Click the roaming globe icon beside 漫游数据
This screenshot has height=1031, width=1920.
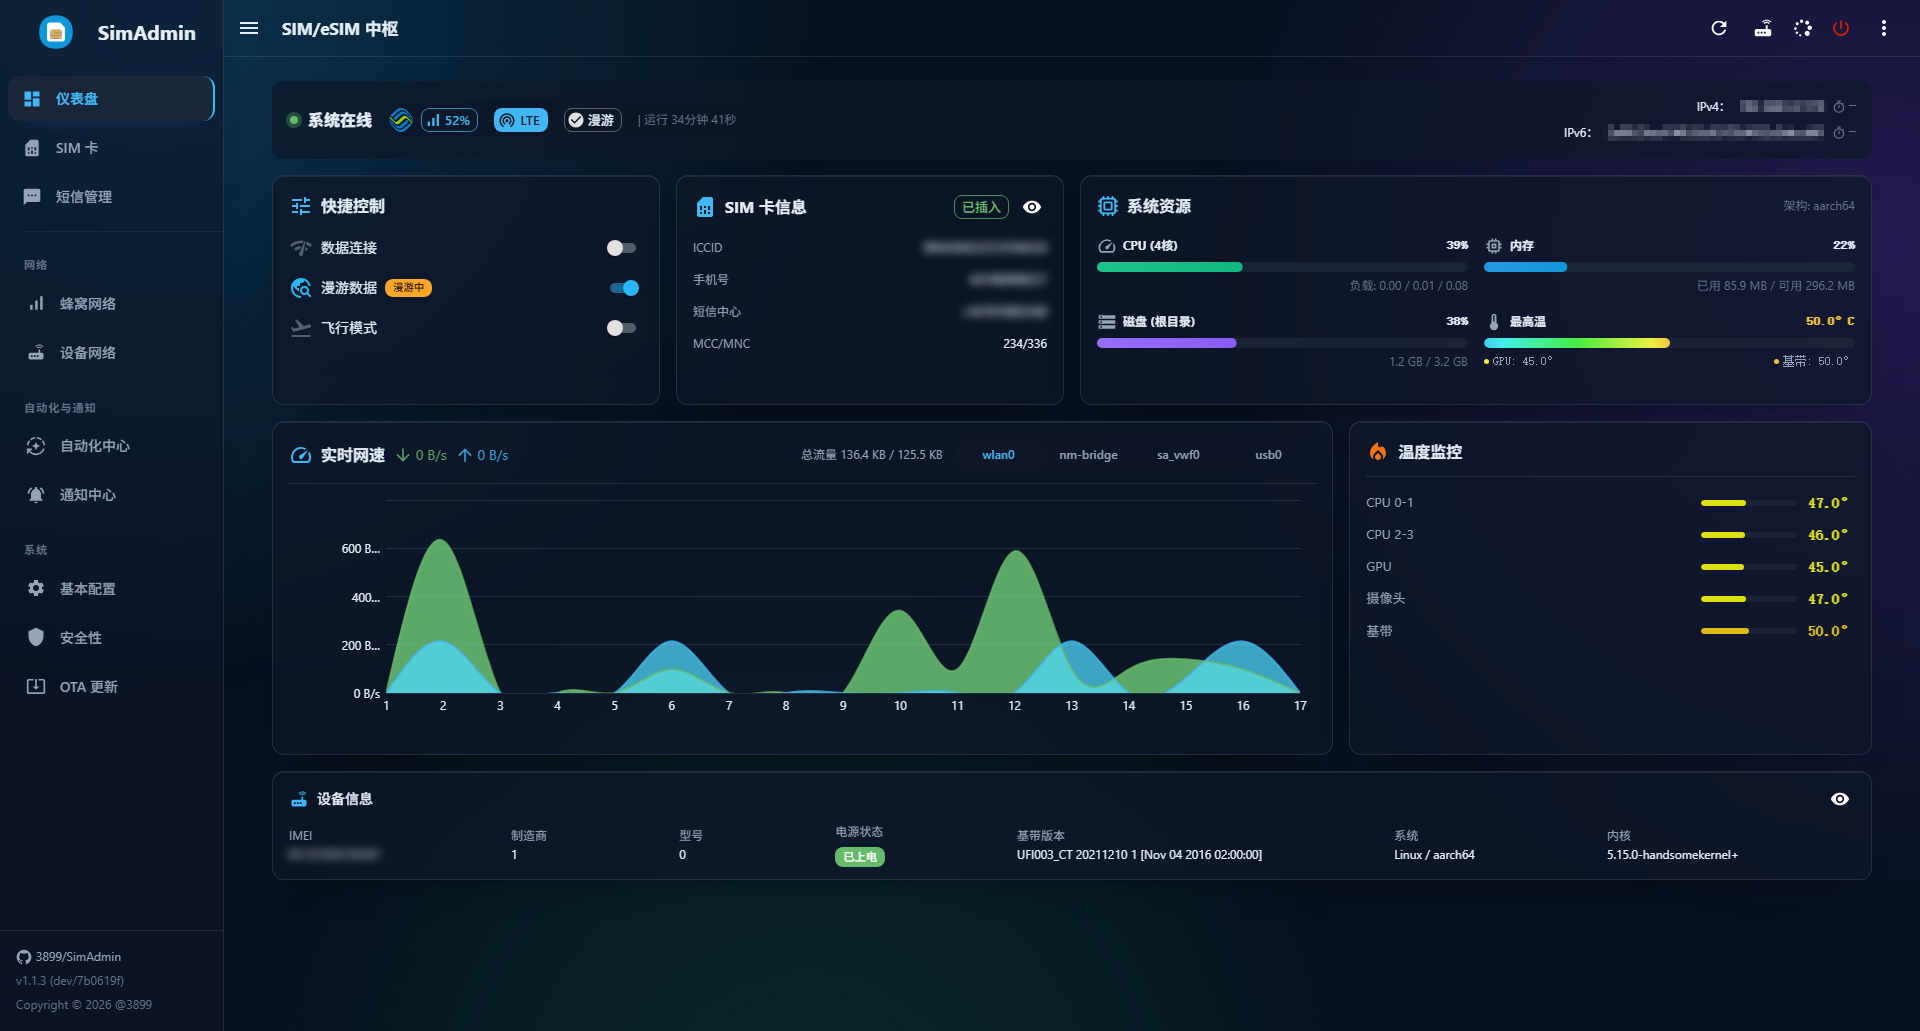(x=301, y=288)
